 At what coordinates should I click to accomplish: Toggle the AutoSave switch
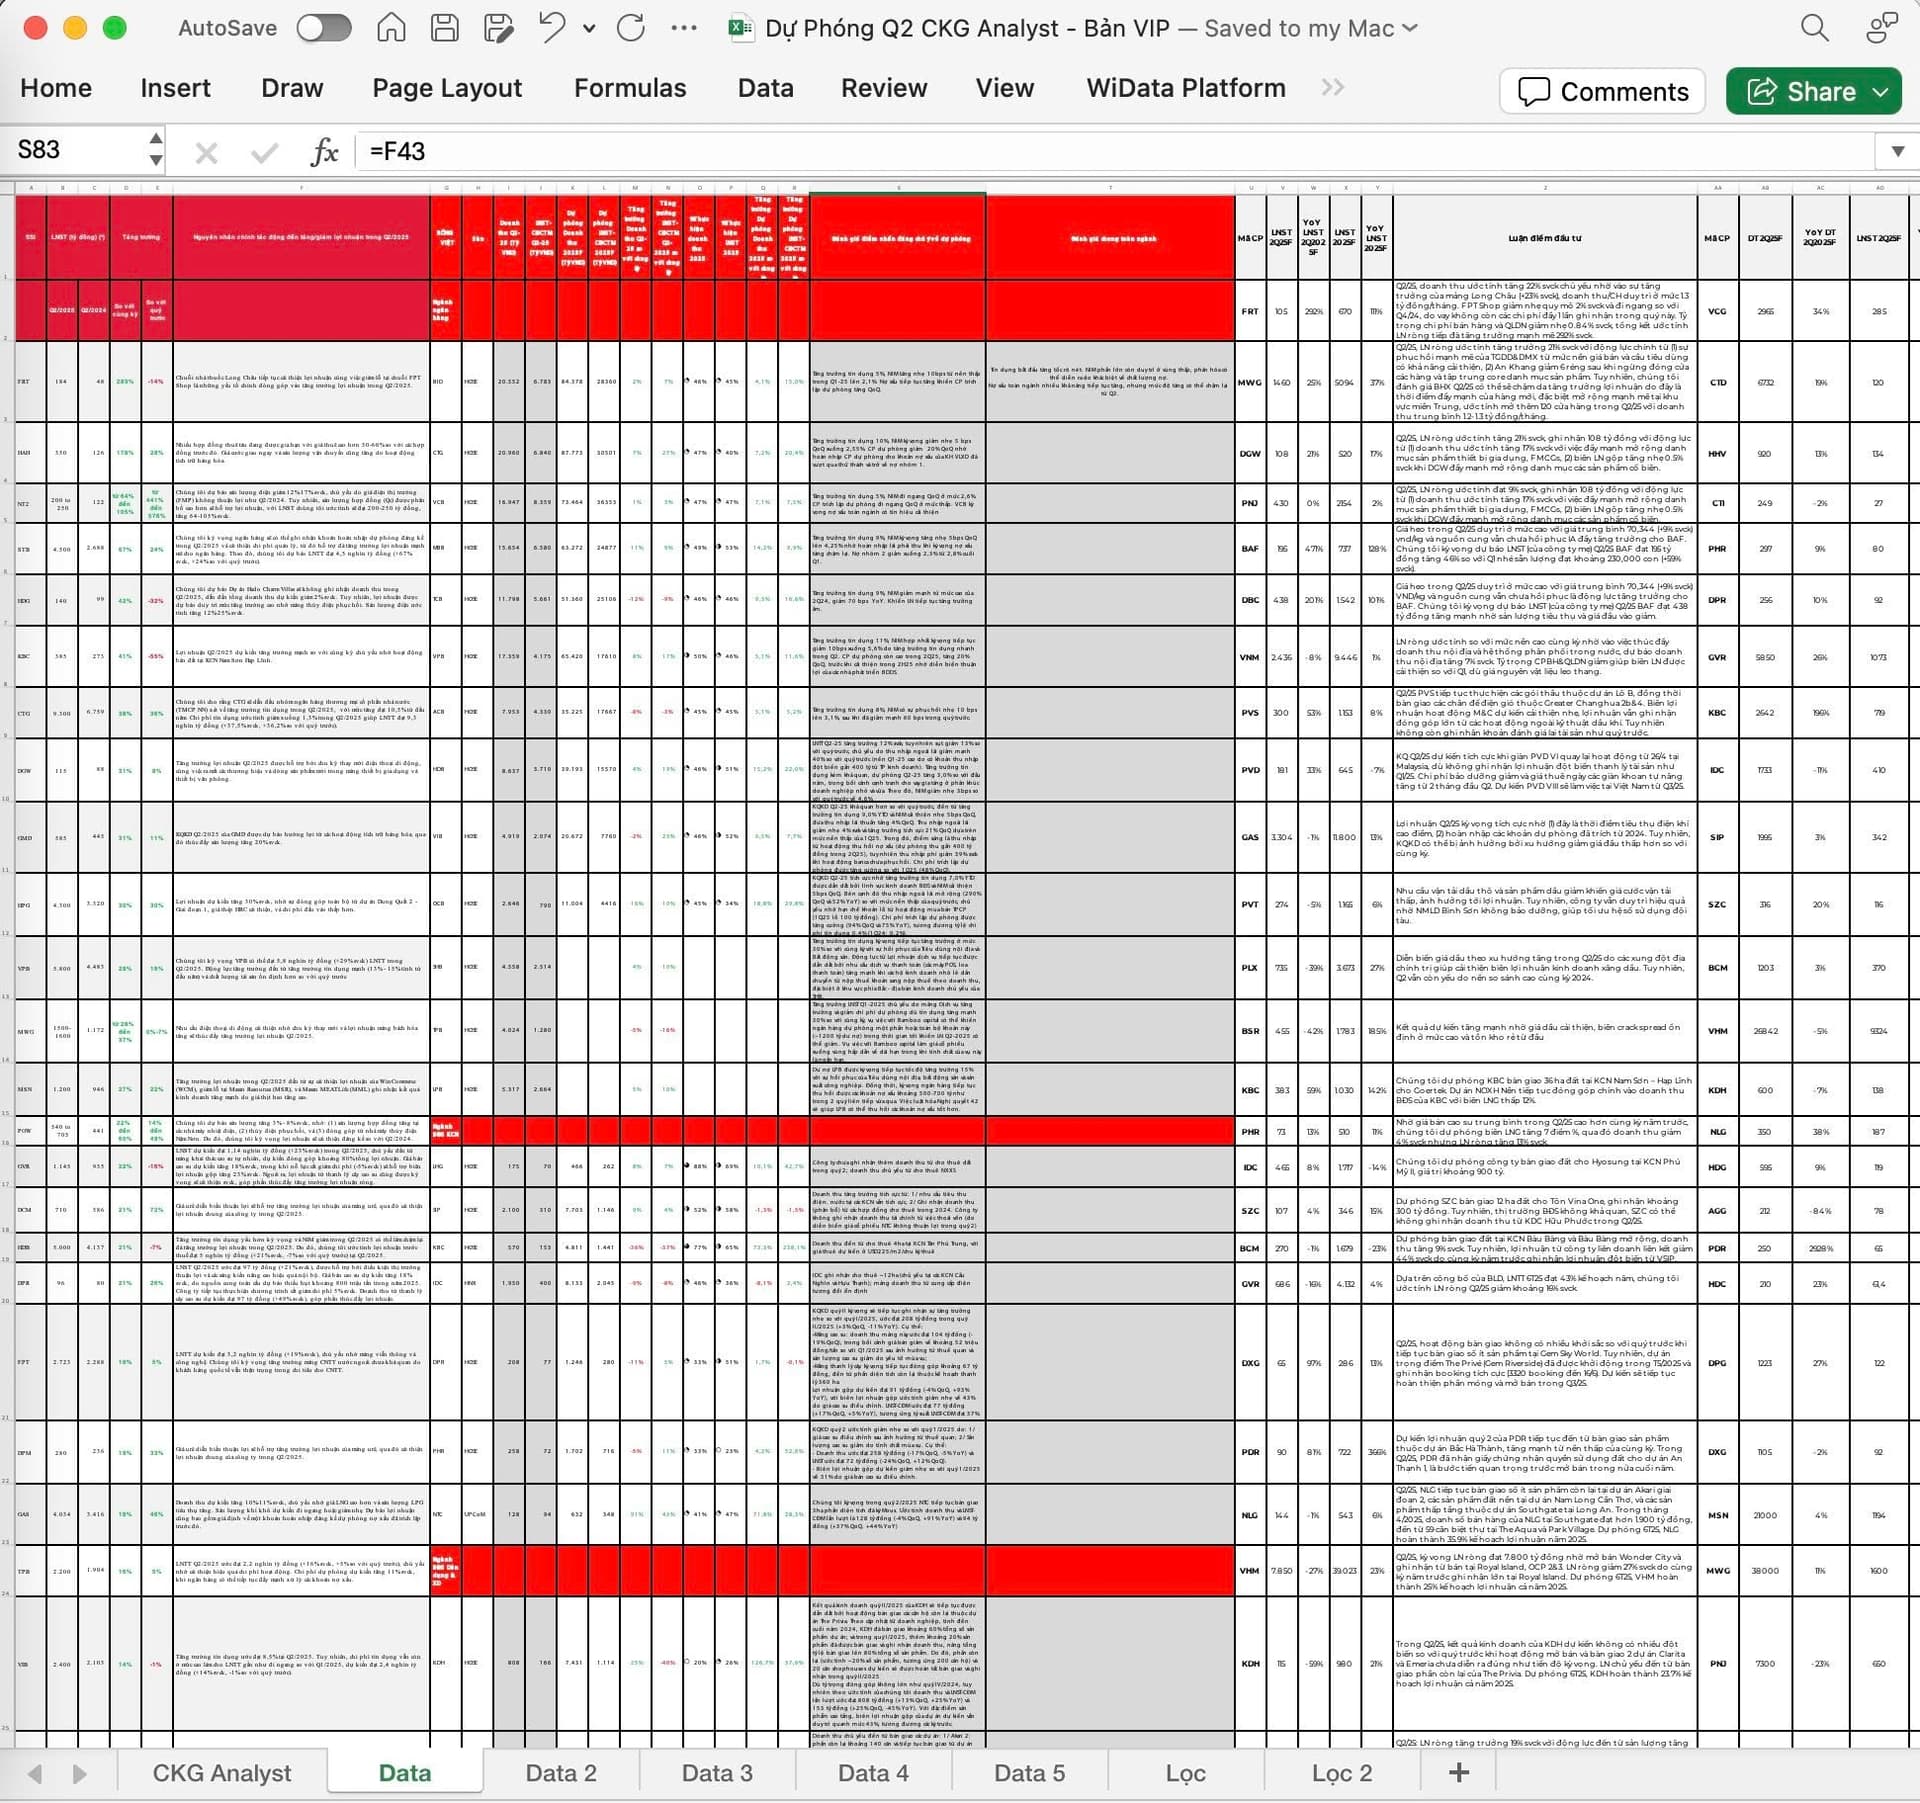(x=323, y=28)
